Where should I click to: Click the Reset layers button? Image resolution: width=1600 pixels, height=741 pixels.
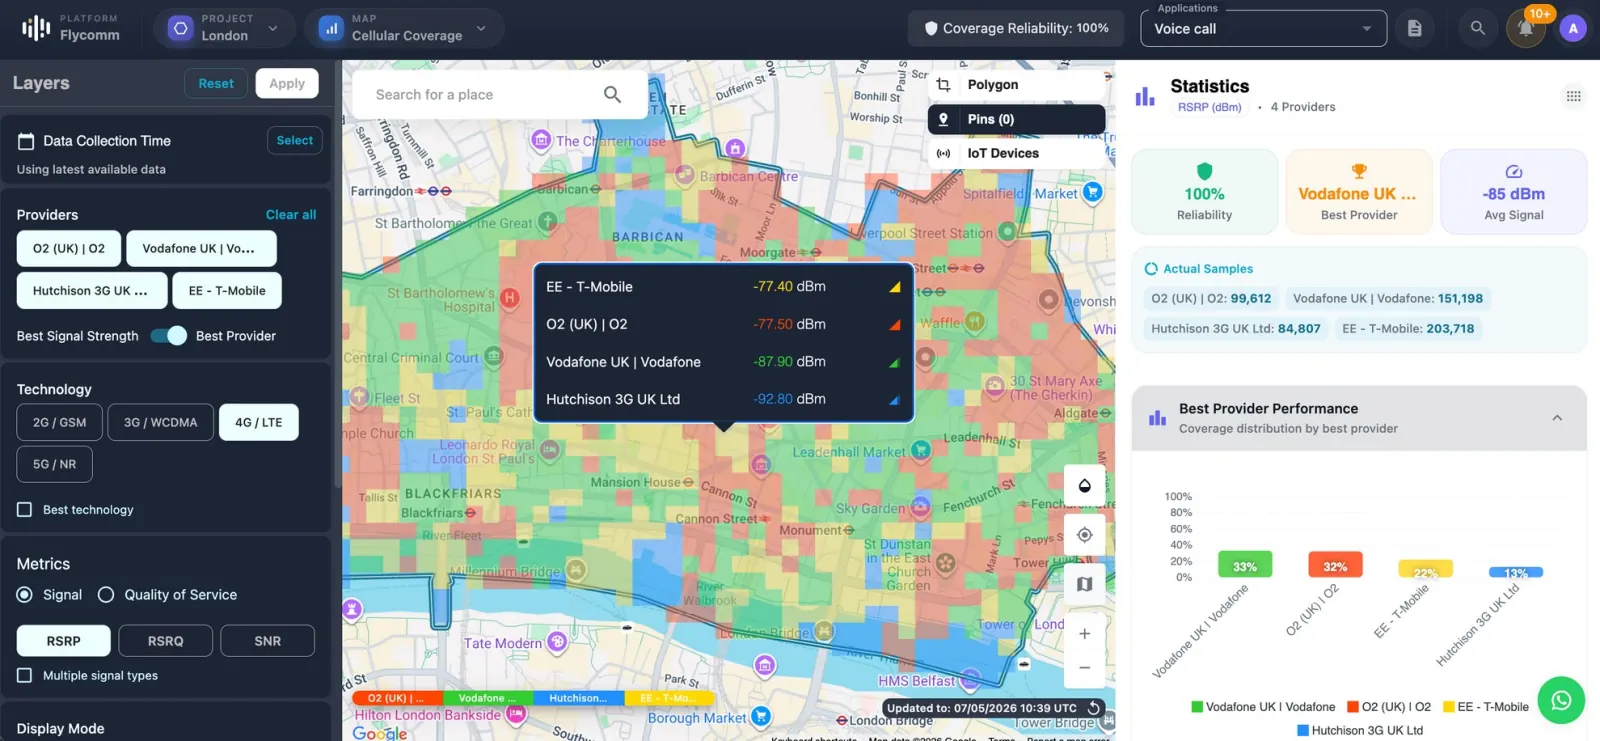coord(216,84)
